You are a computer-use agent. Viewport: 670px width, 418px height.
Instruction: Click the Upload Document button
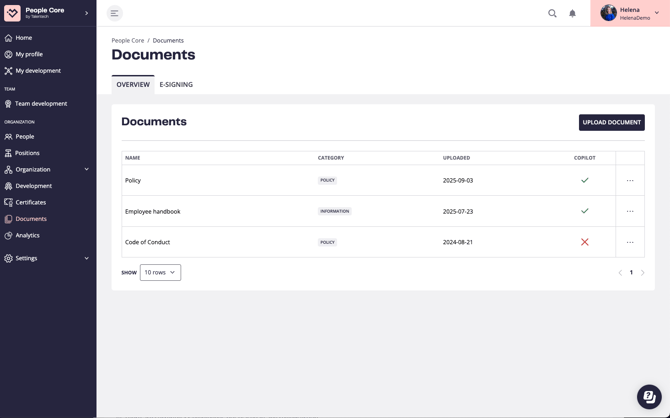tap(611, 122)
